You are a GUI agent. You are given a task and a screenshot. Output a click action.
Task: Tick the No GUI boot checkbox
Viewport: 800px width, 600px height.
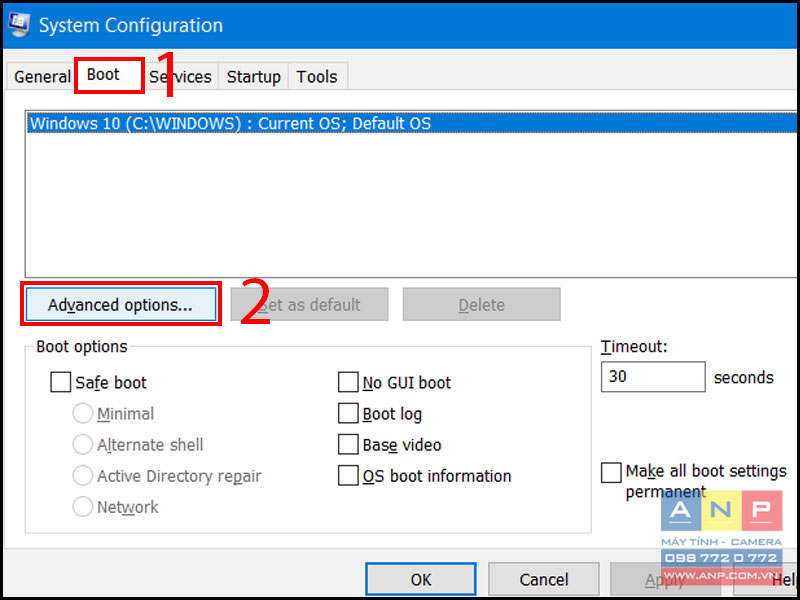348,383
